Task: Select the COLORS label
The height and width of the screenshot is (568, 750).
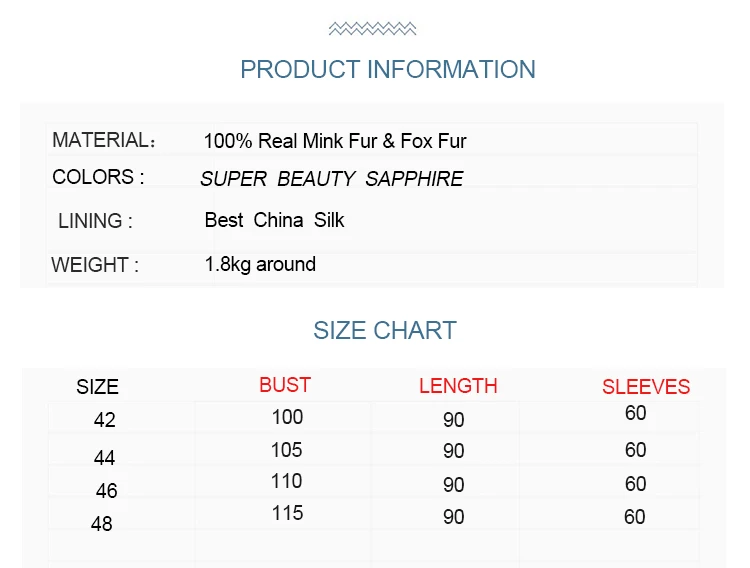Action: (x=98, y=177)
